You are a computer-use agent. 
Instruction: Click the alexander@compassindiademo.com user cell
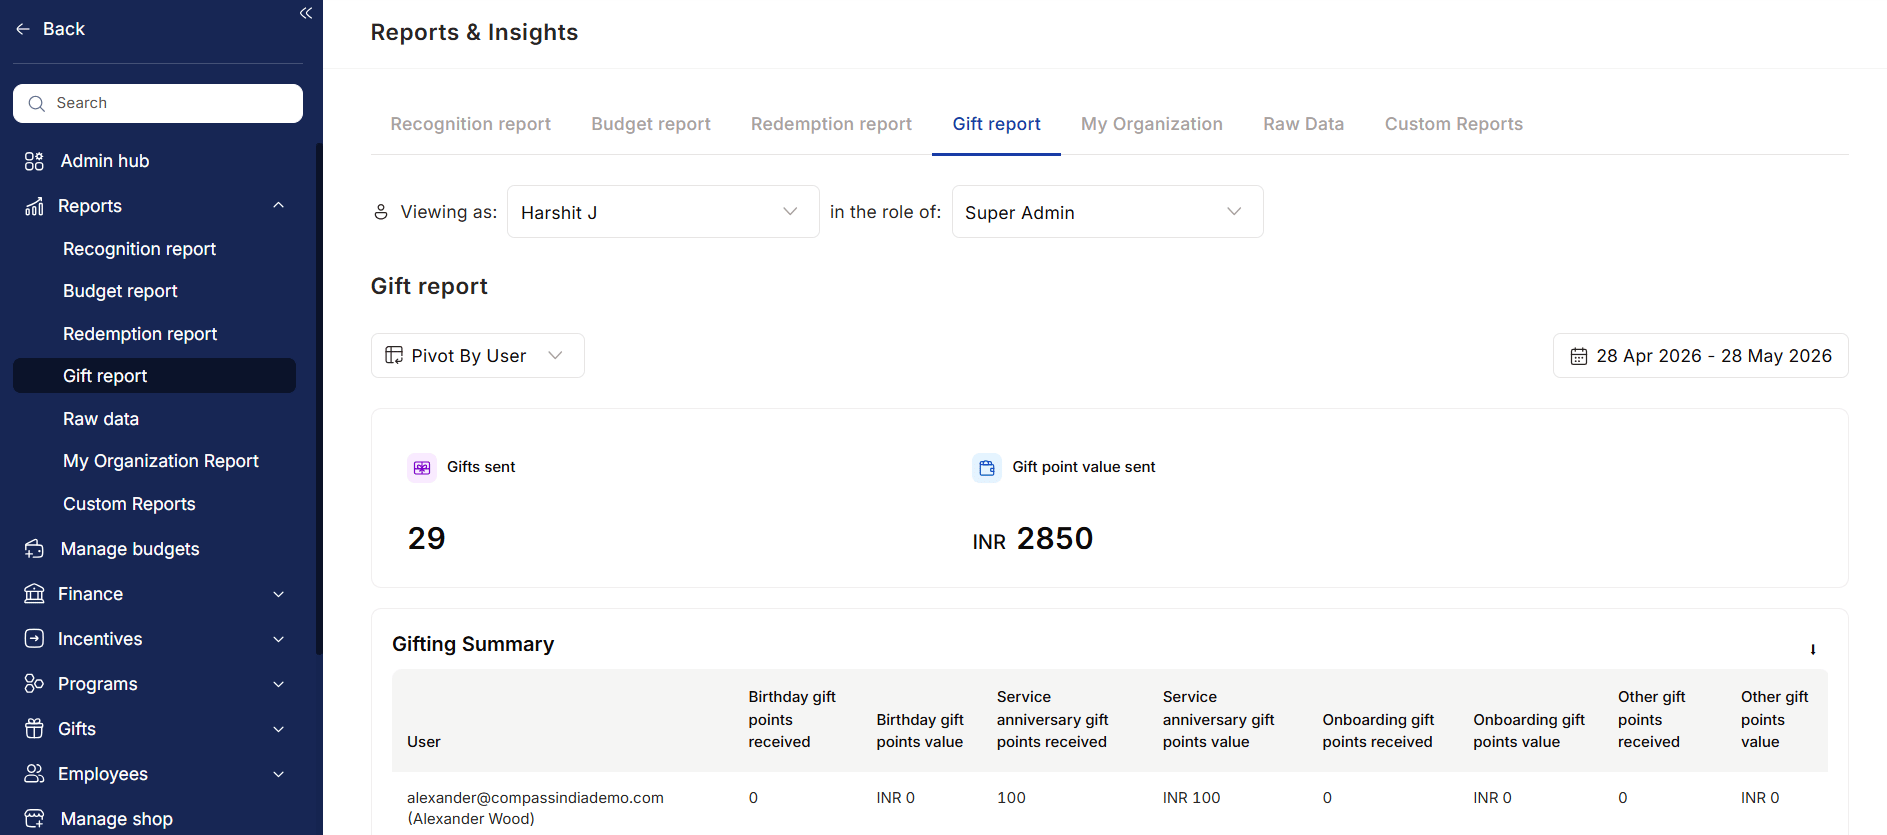[x=535, y=808]
